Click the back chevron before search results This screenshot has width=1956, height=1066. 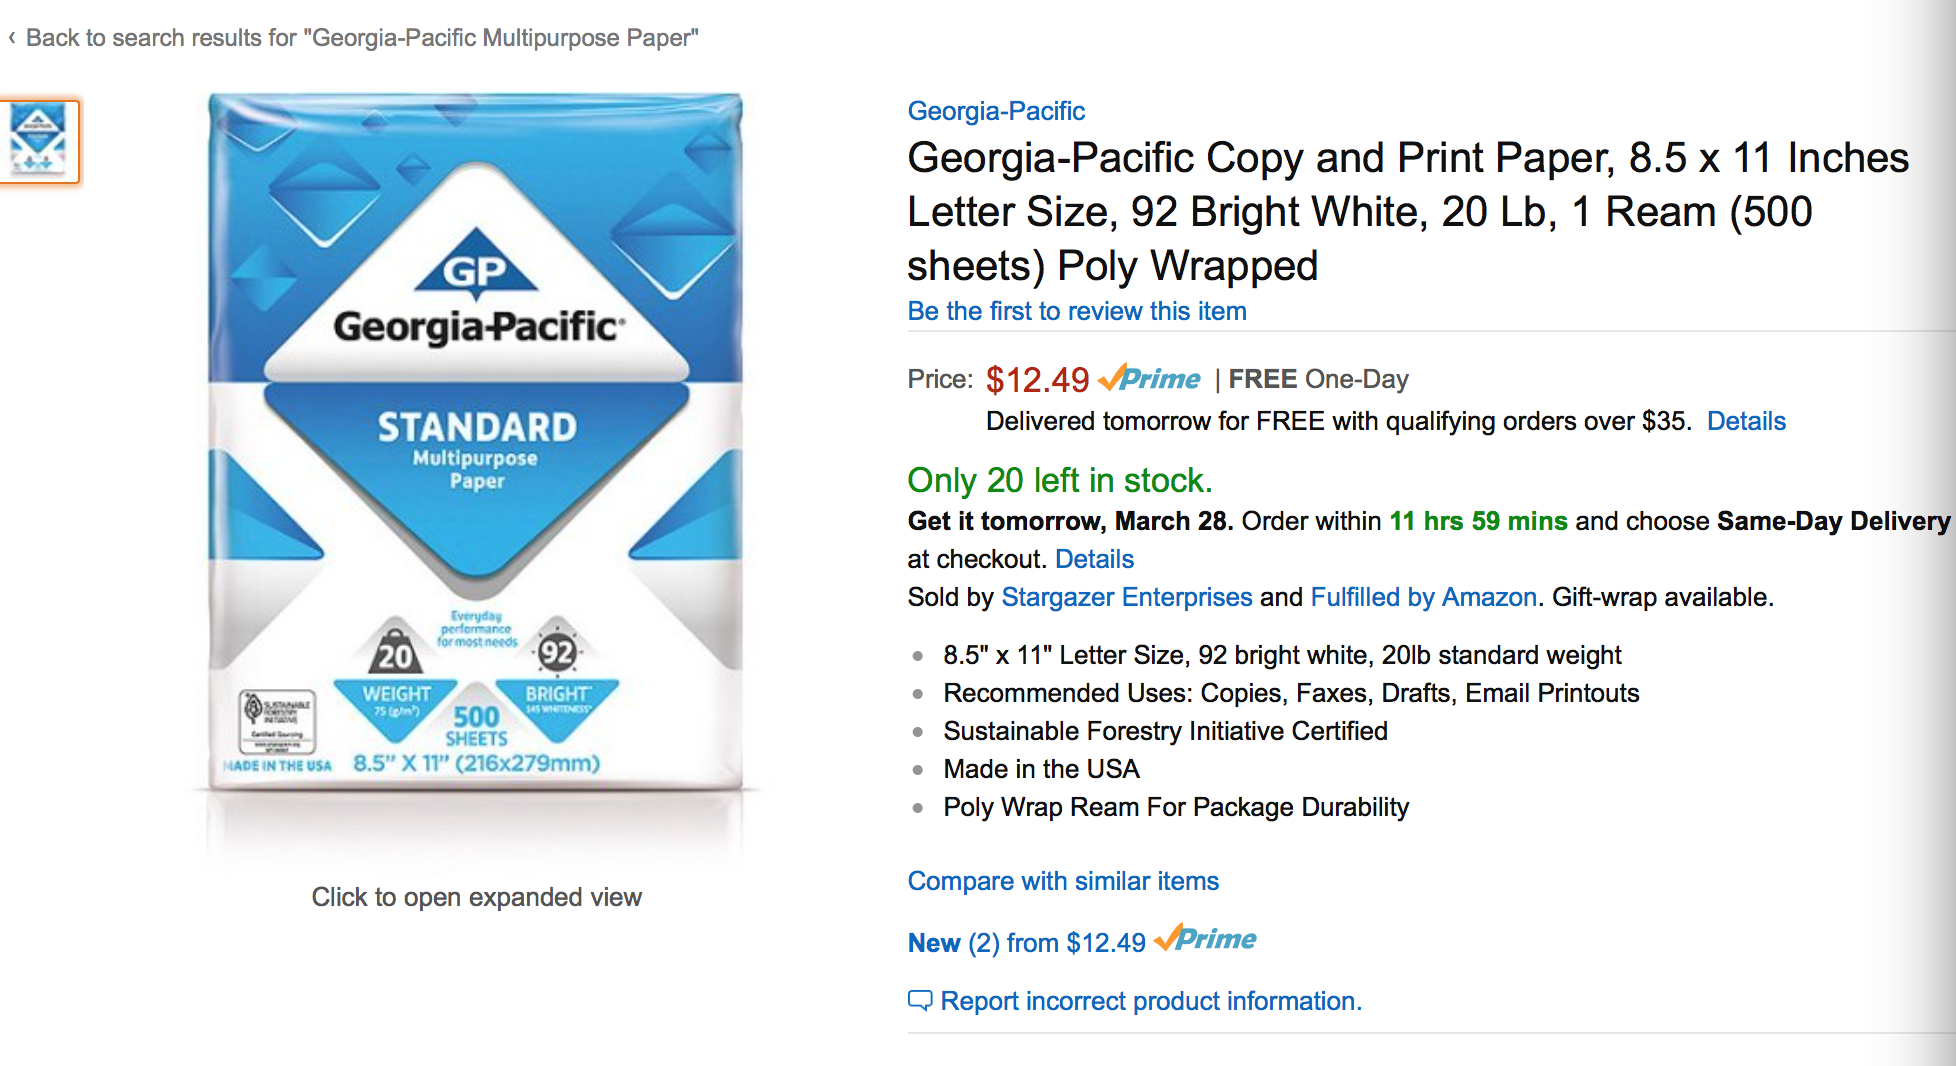[x=12, y=38]
